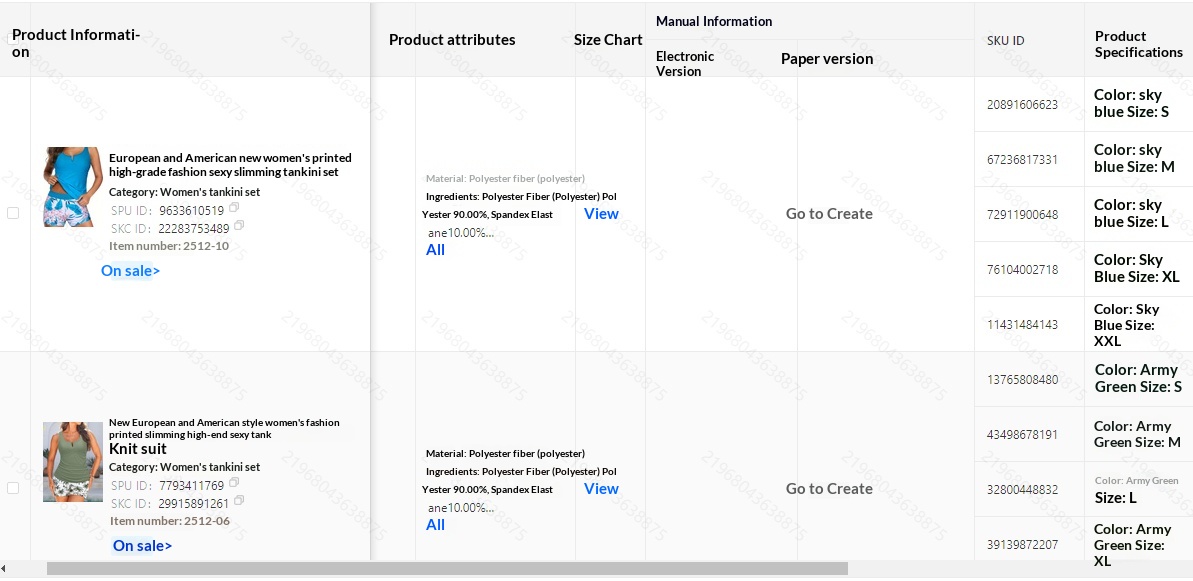Expand all attributes for the Knit suit

435,525
